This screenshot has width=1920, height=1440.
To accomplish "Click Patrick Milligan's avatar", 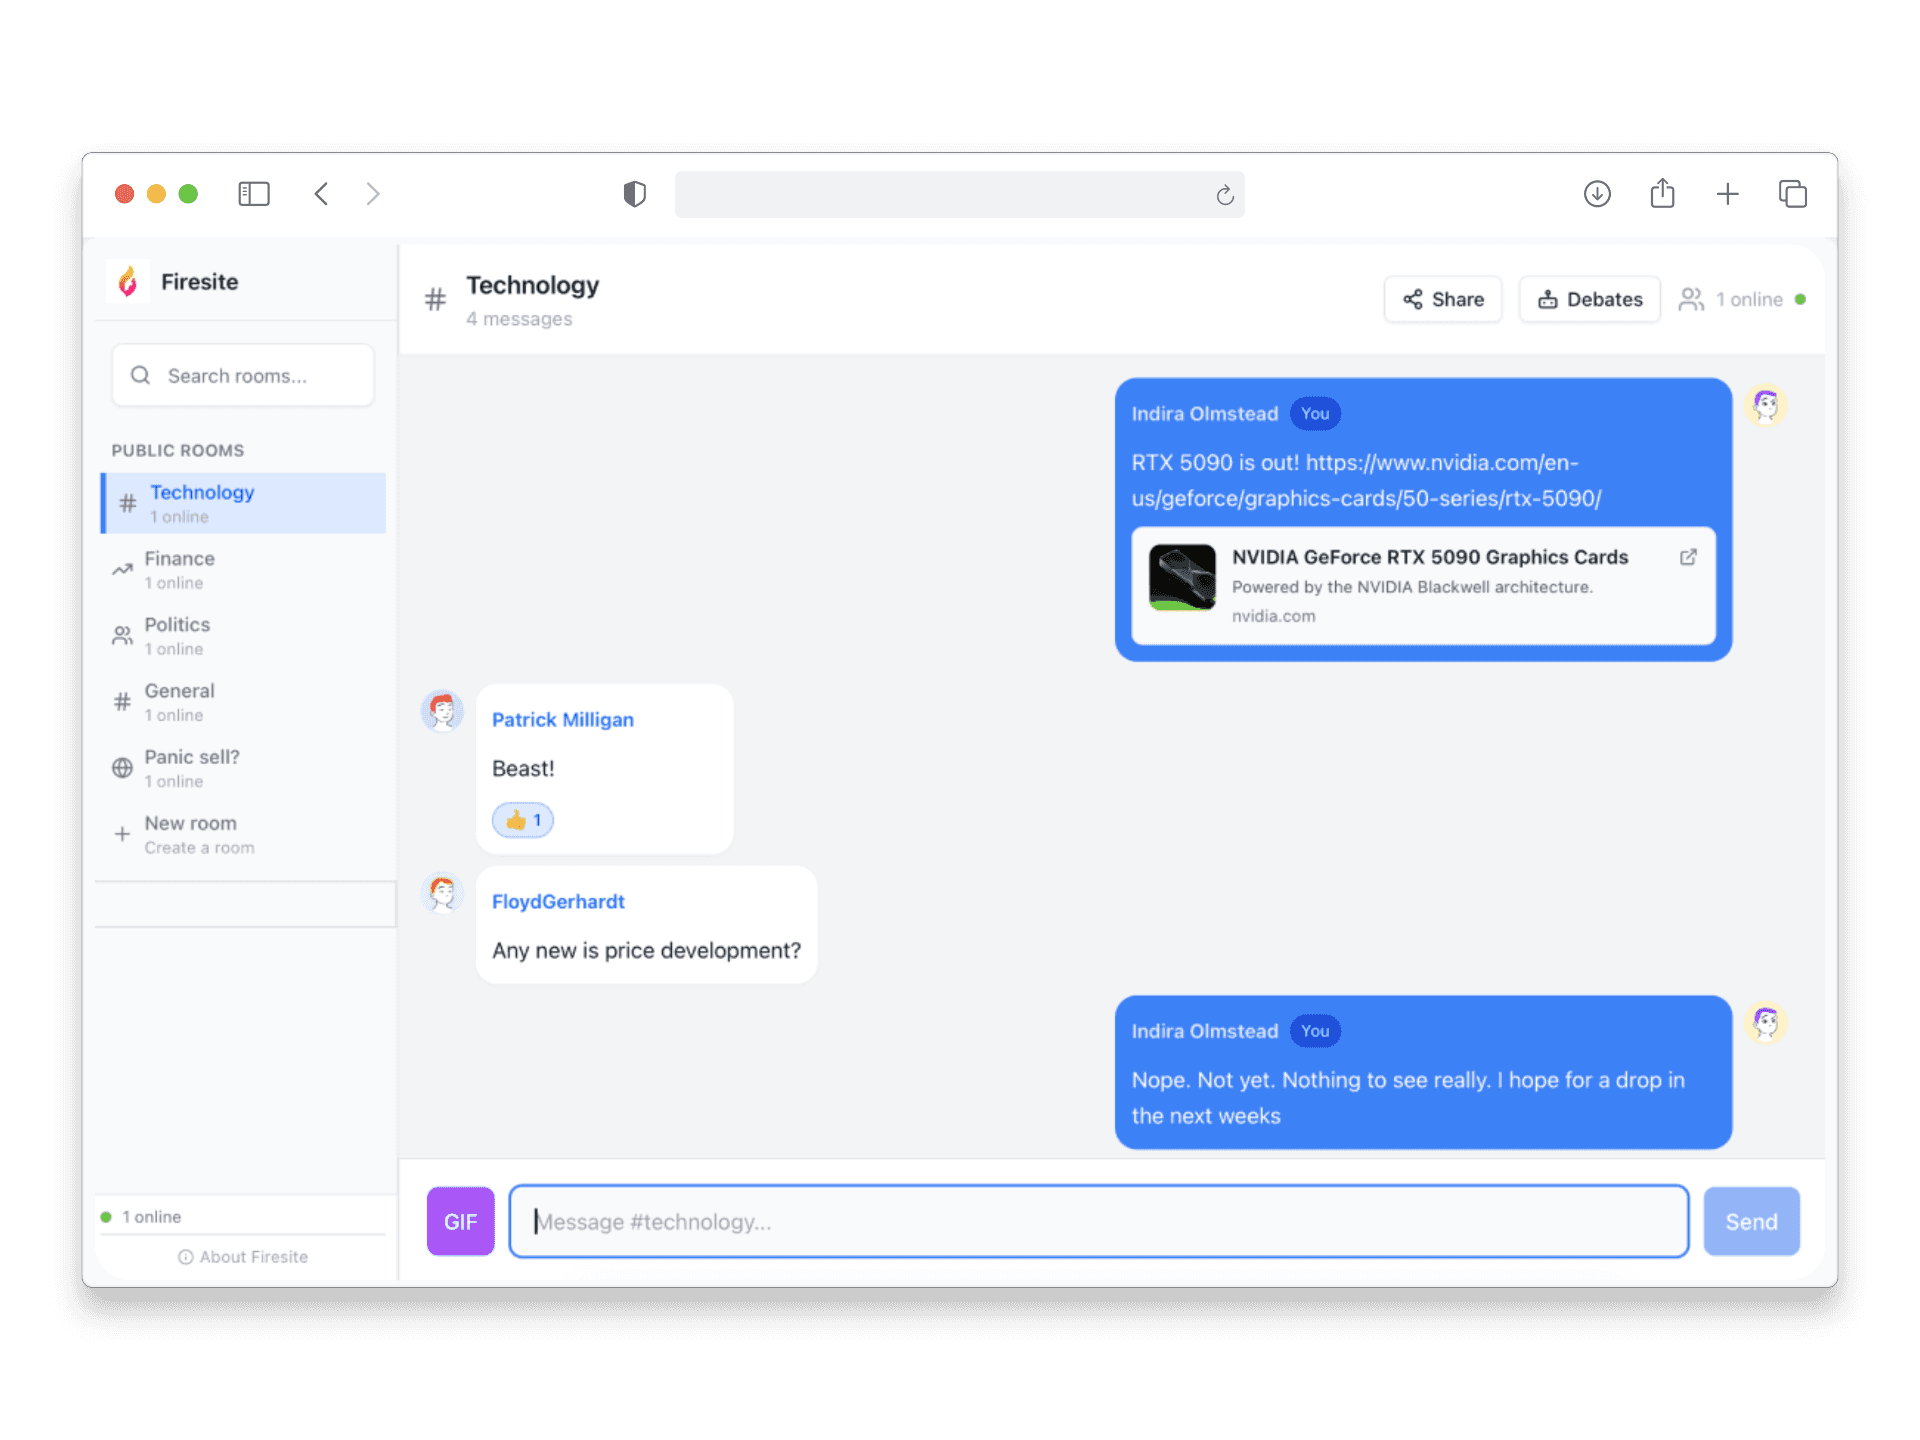I will pos(442,711).
